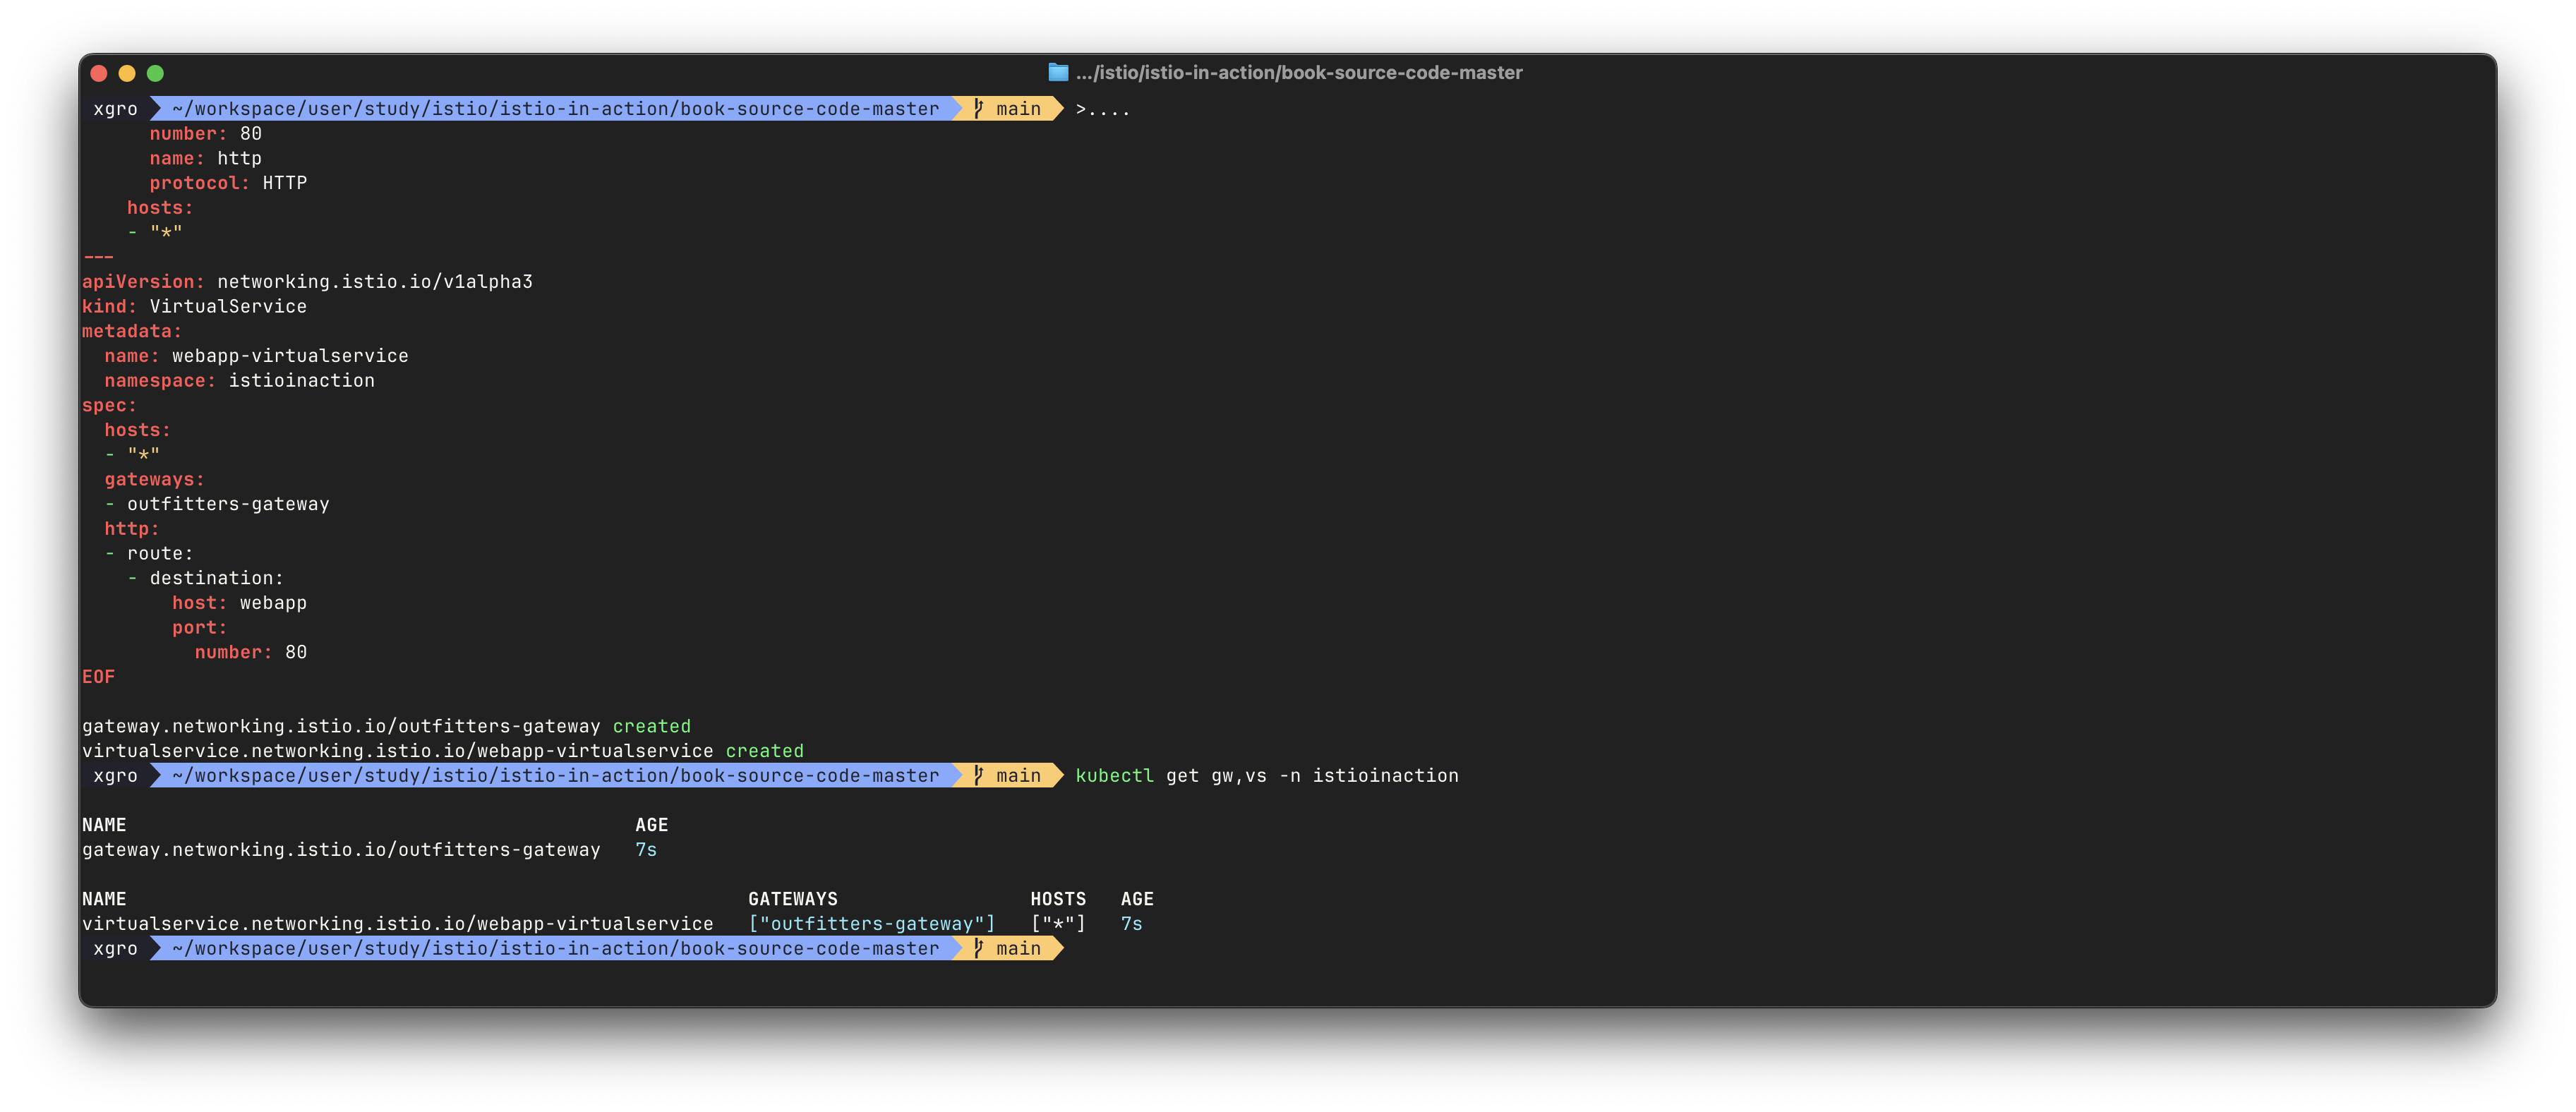This screenshot has width=2576, height=1112.
Task: Click 'main' branch label in bottom prompt
Action: point(1018,948)
